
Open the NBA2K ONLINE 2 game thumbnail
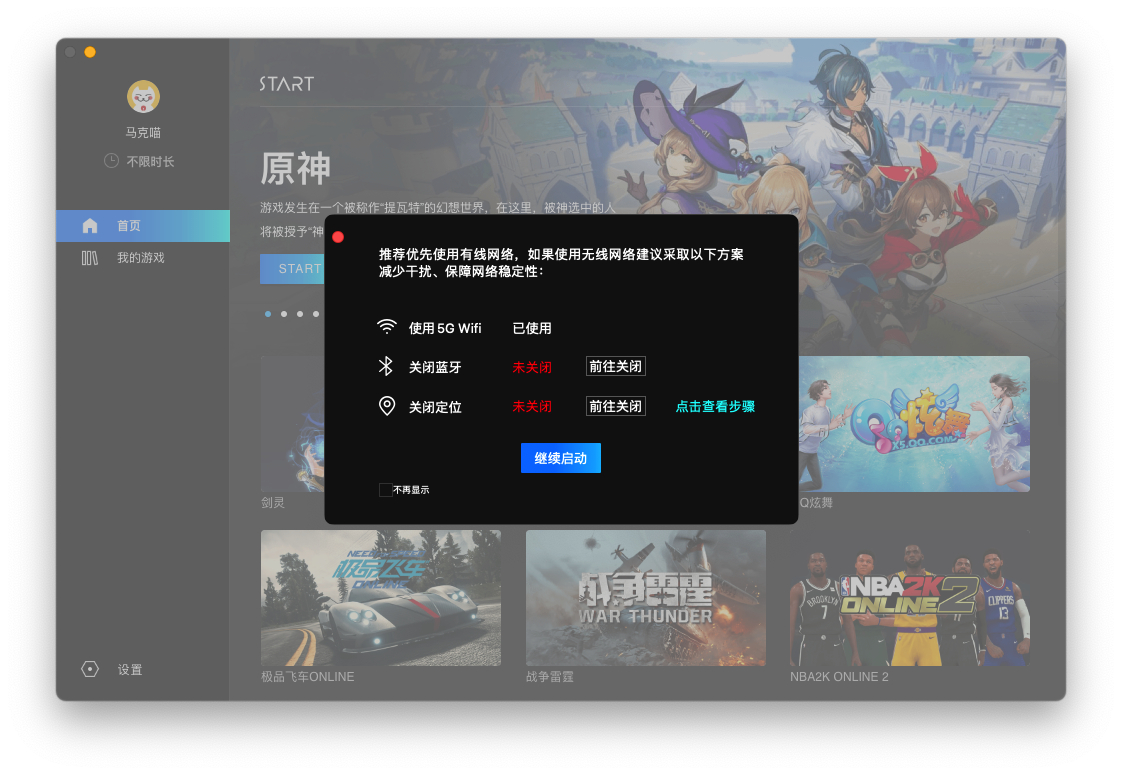[909, 598]
